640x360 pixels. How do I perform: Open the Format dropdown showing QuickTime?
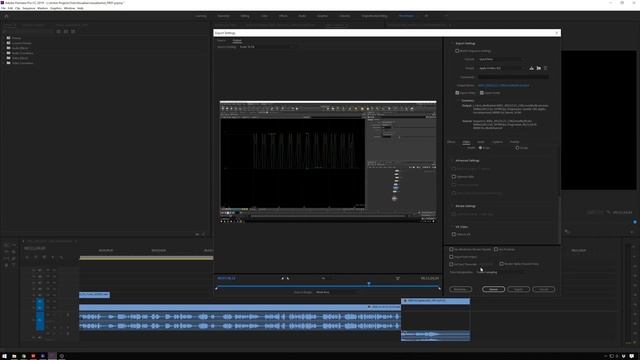point(500,59)
